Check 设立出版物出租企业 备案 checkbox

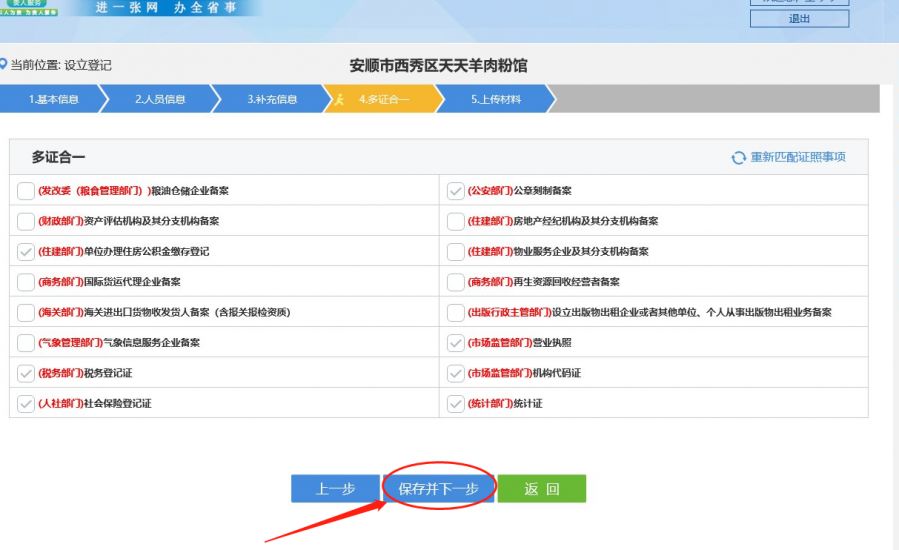pyautogui.click(x=455, y=312)
